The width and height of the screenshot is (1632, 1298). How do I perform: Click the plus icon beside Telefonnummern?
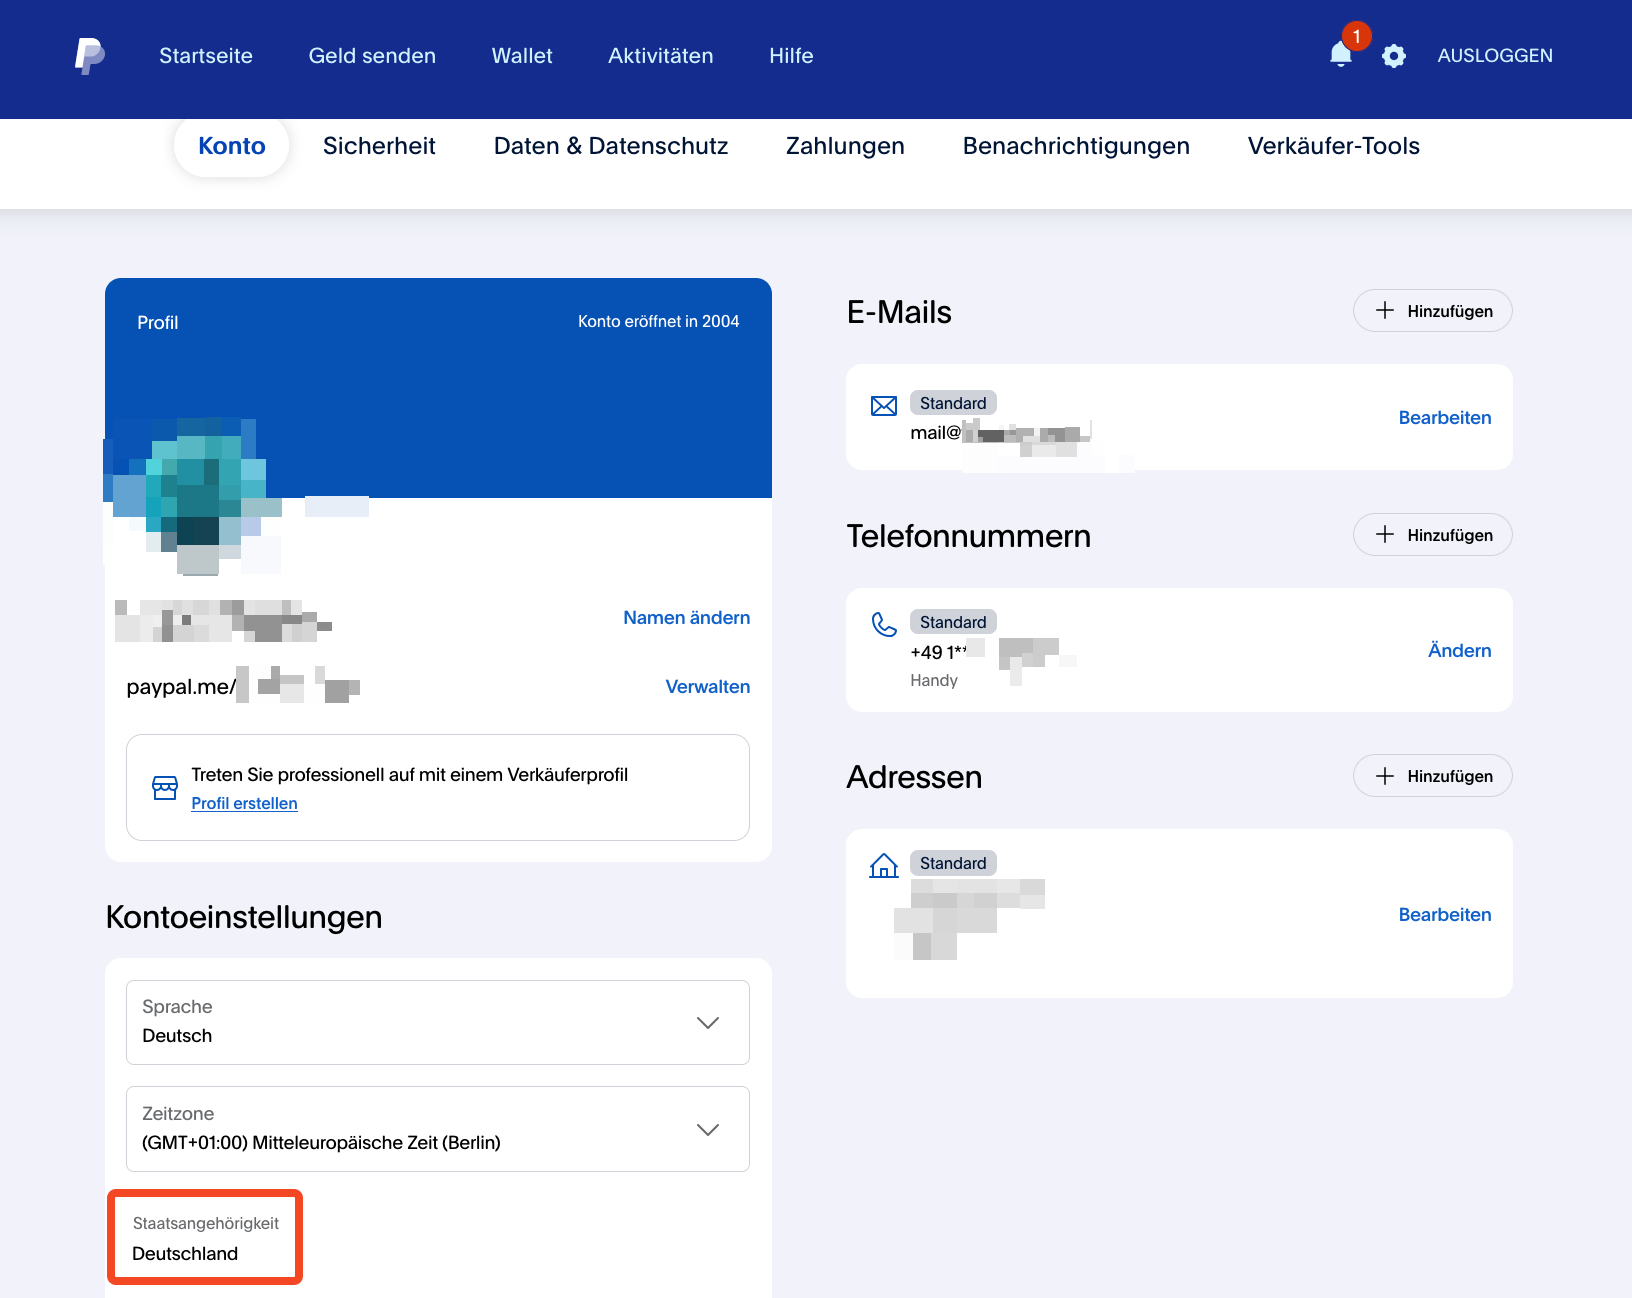click(1385, 535)
